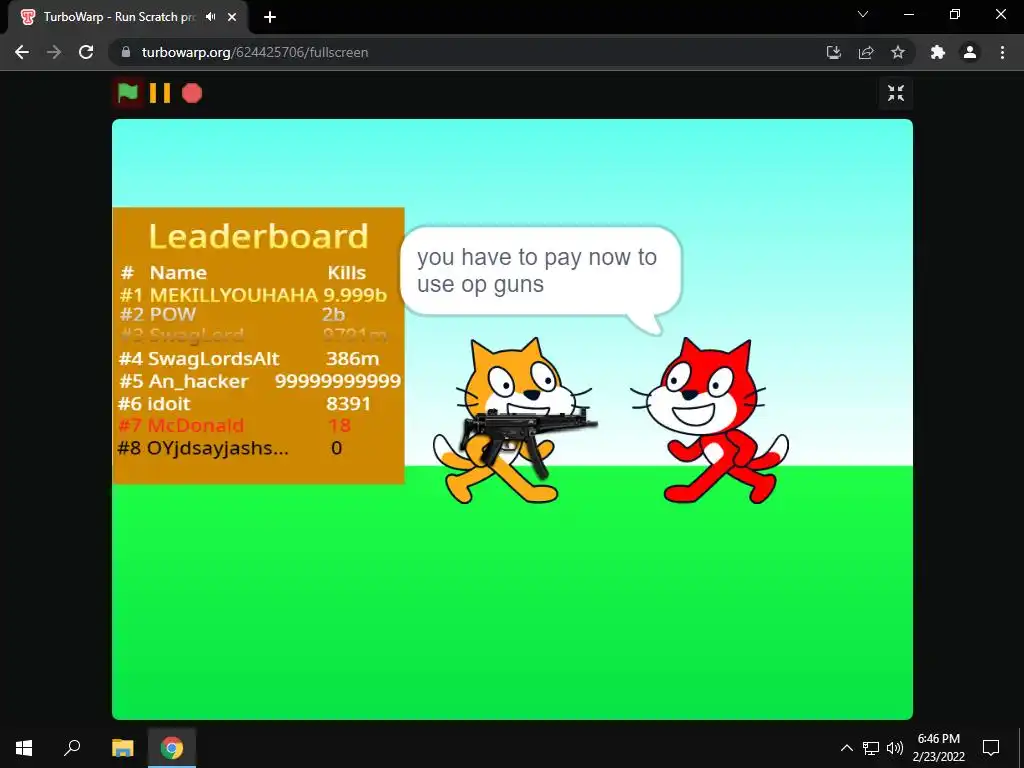Click the #1 MEKILLYOUHAHA leaderboard row
Screen dimensions: 1024x768
coord(253,295)
